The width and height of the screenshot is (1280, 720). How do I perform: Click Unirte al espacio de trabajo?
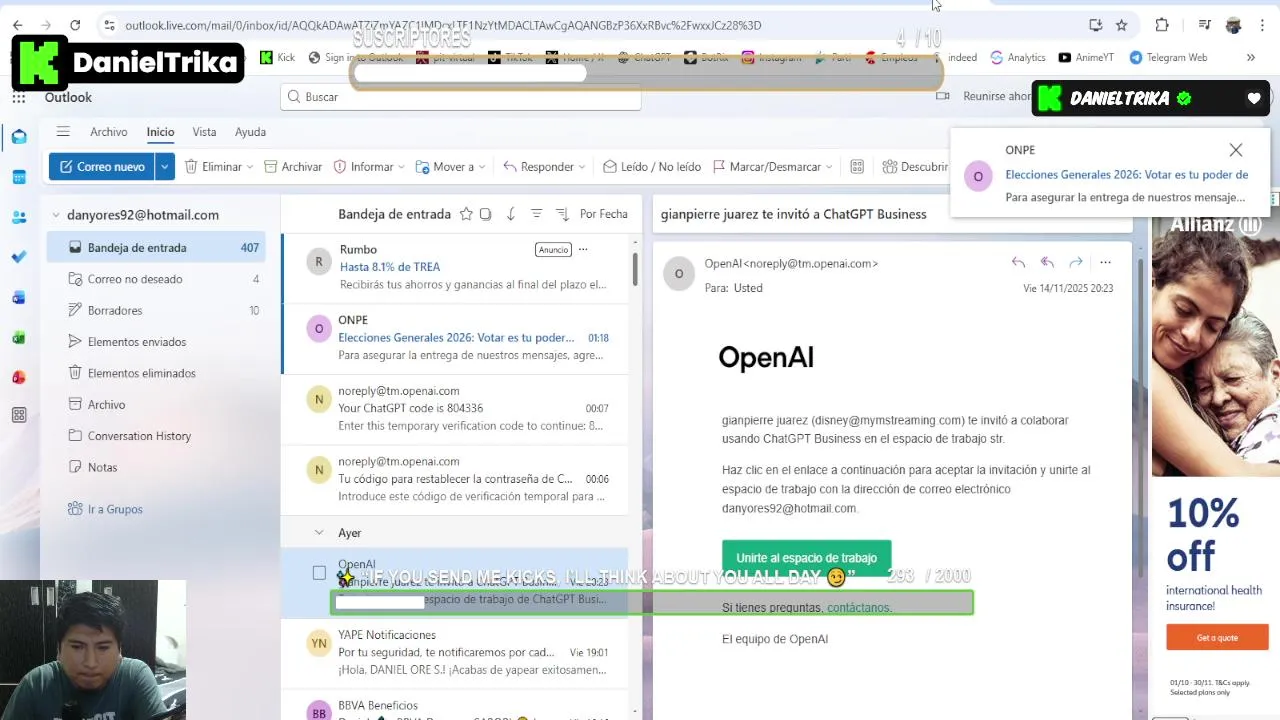[x=806, y=558]
